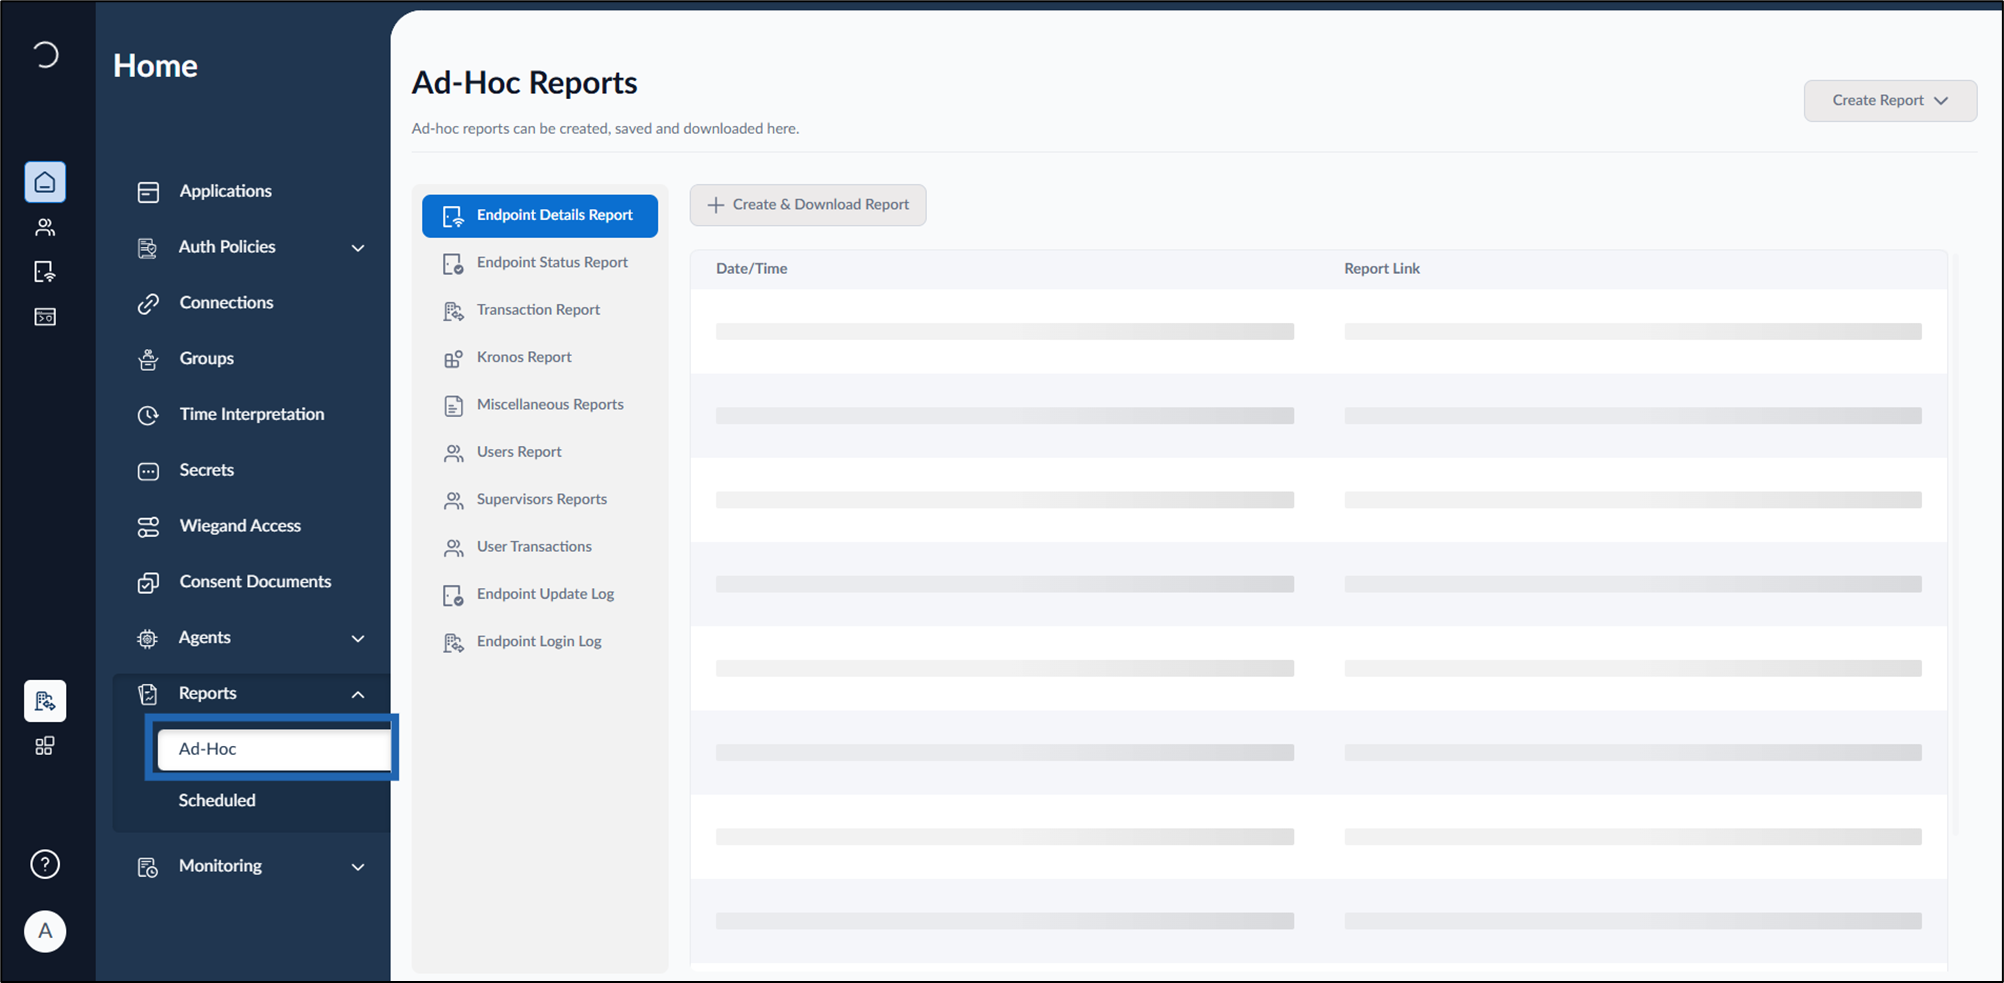The image size is (2004, 983).
Task: Open the Miscellaneous Reports tab
Action: click(540, 405)
